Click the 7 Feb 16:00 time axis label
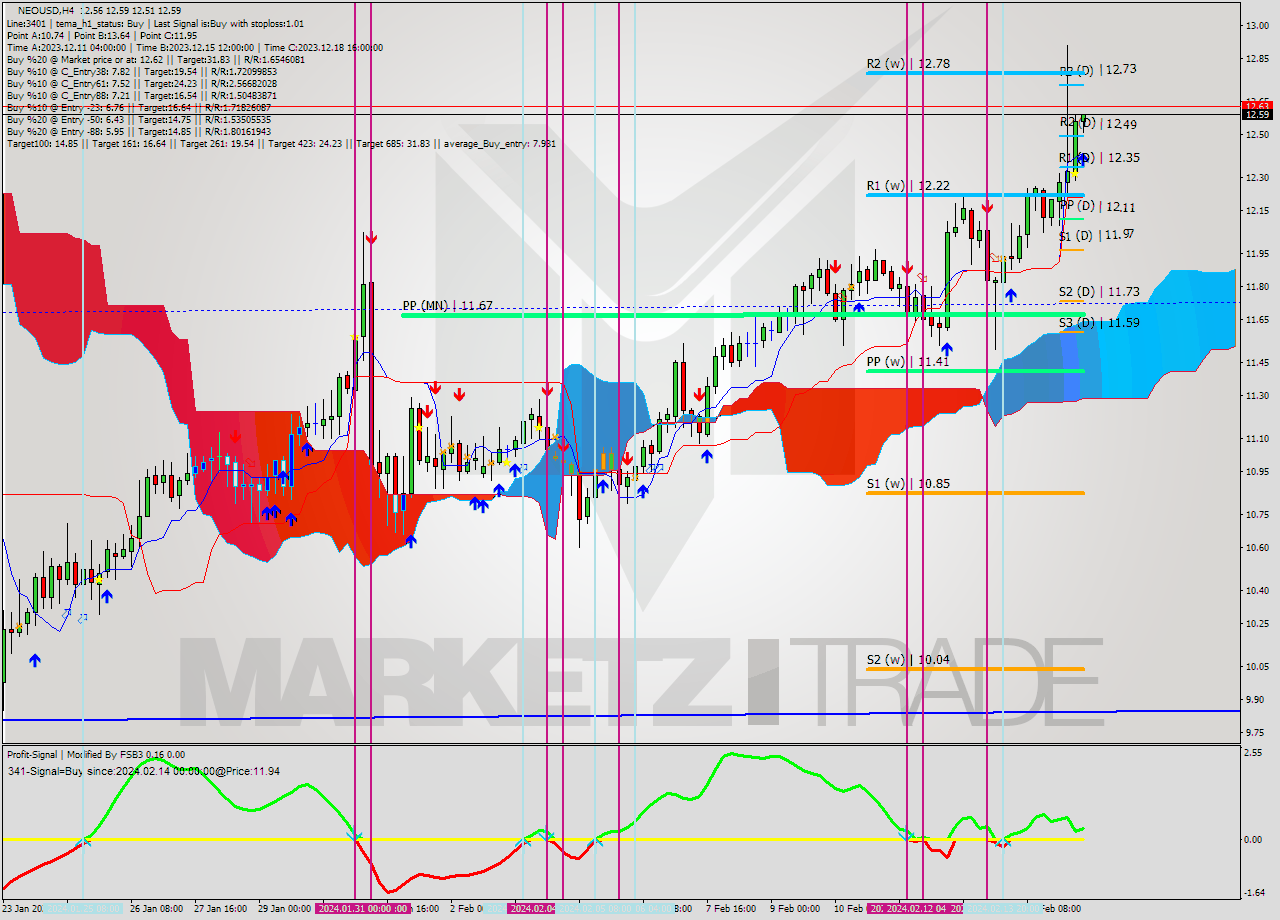This screenshot has width=1280, height=920. pyautogui.click(x=731, y=909)
